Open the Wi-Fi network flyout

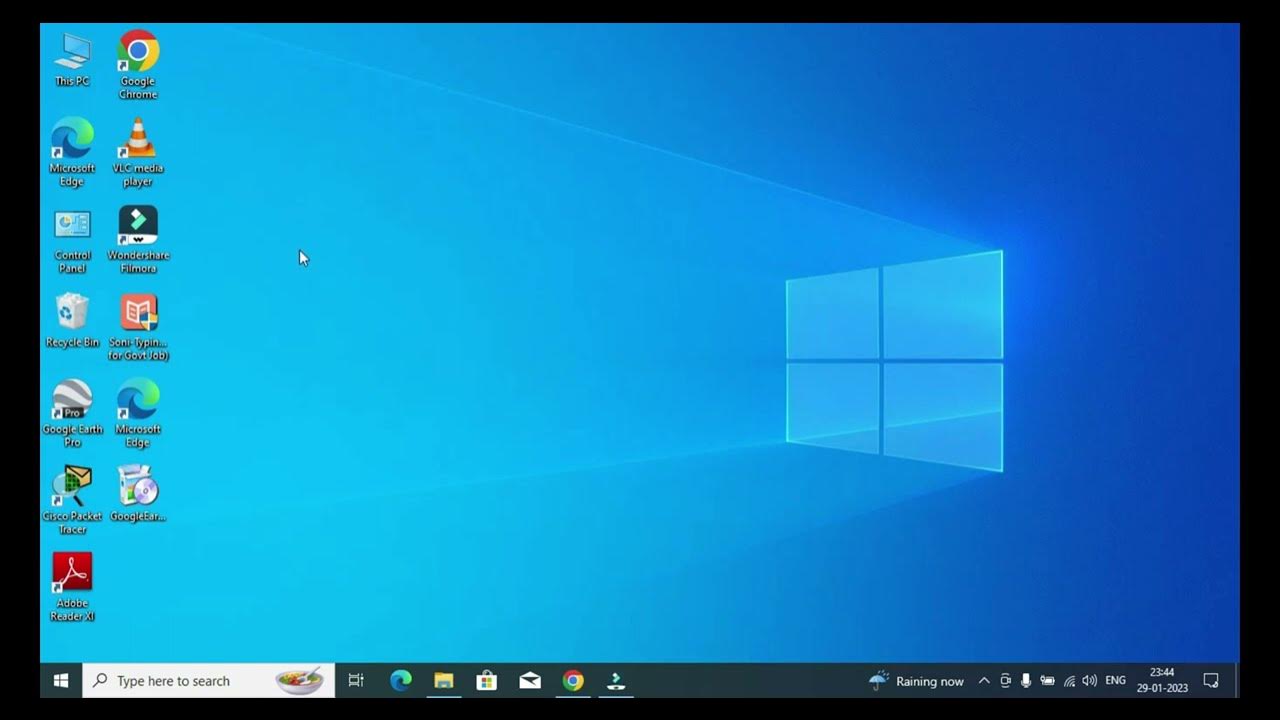pos(1069,681)
